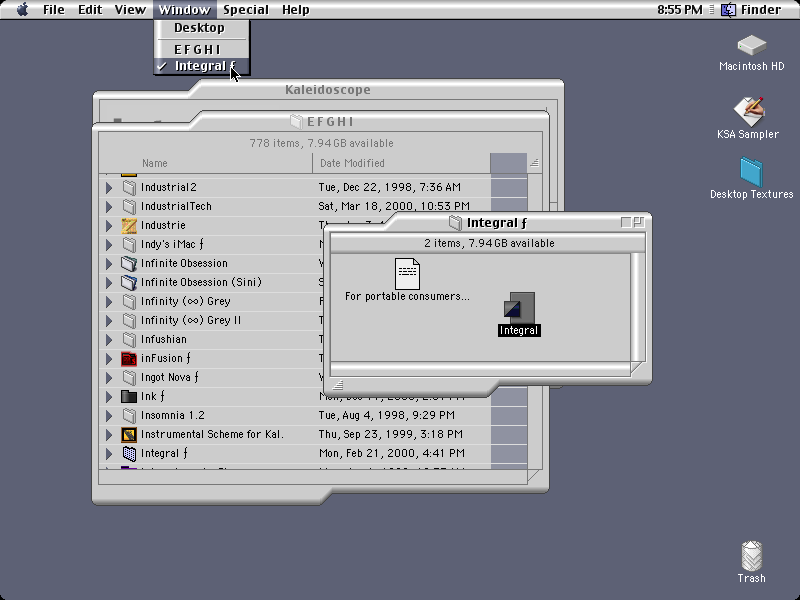Select the Infinity (∞) Grey II folder icon

[x=129, y=320]
